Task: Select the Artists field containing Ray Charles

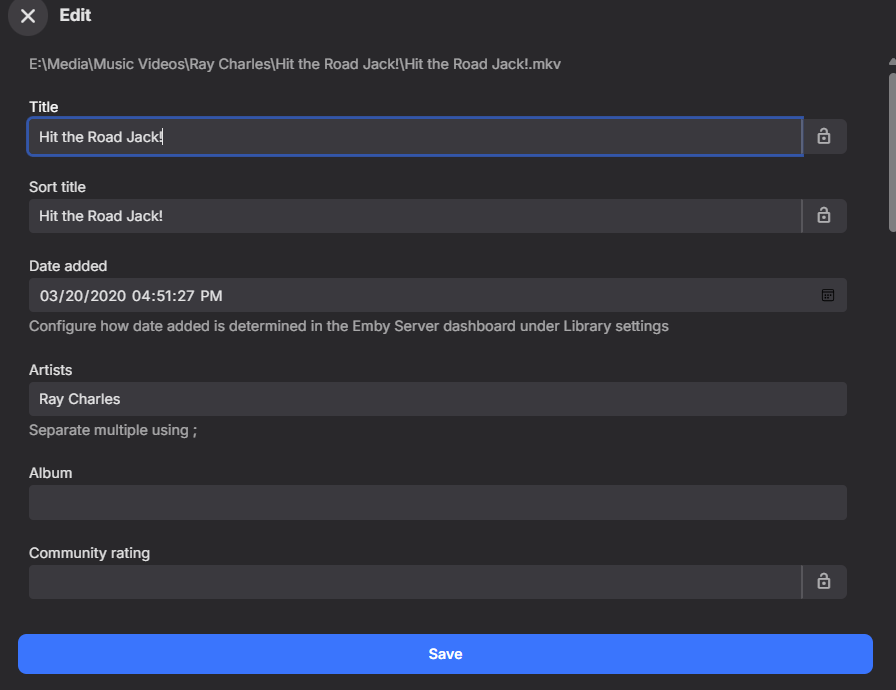Action: click(437, 399)
